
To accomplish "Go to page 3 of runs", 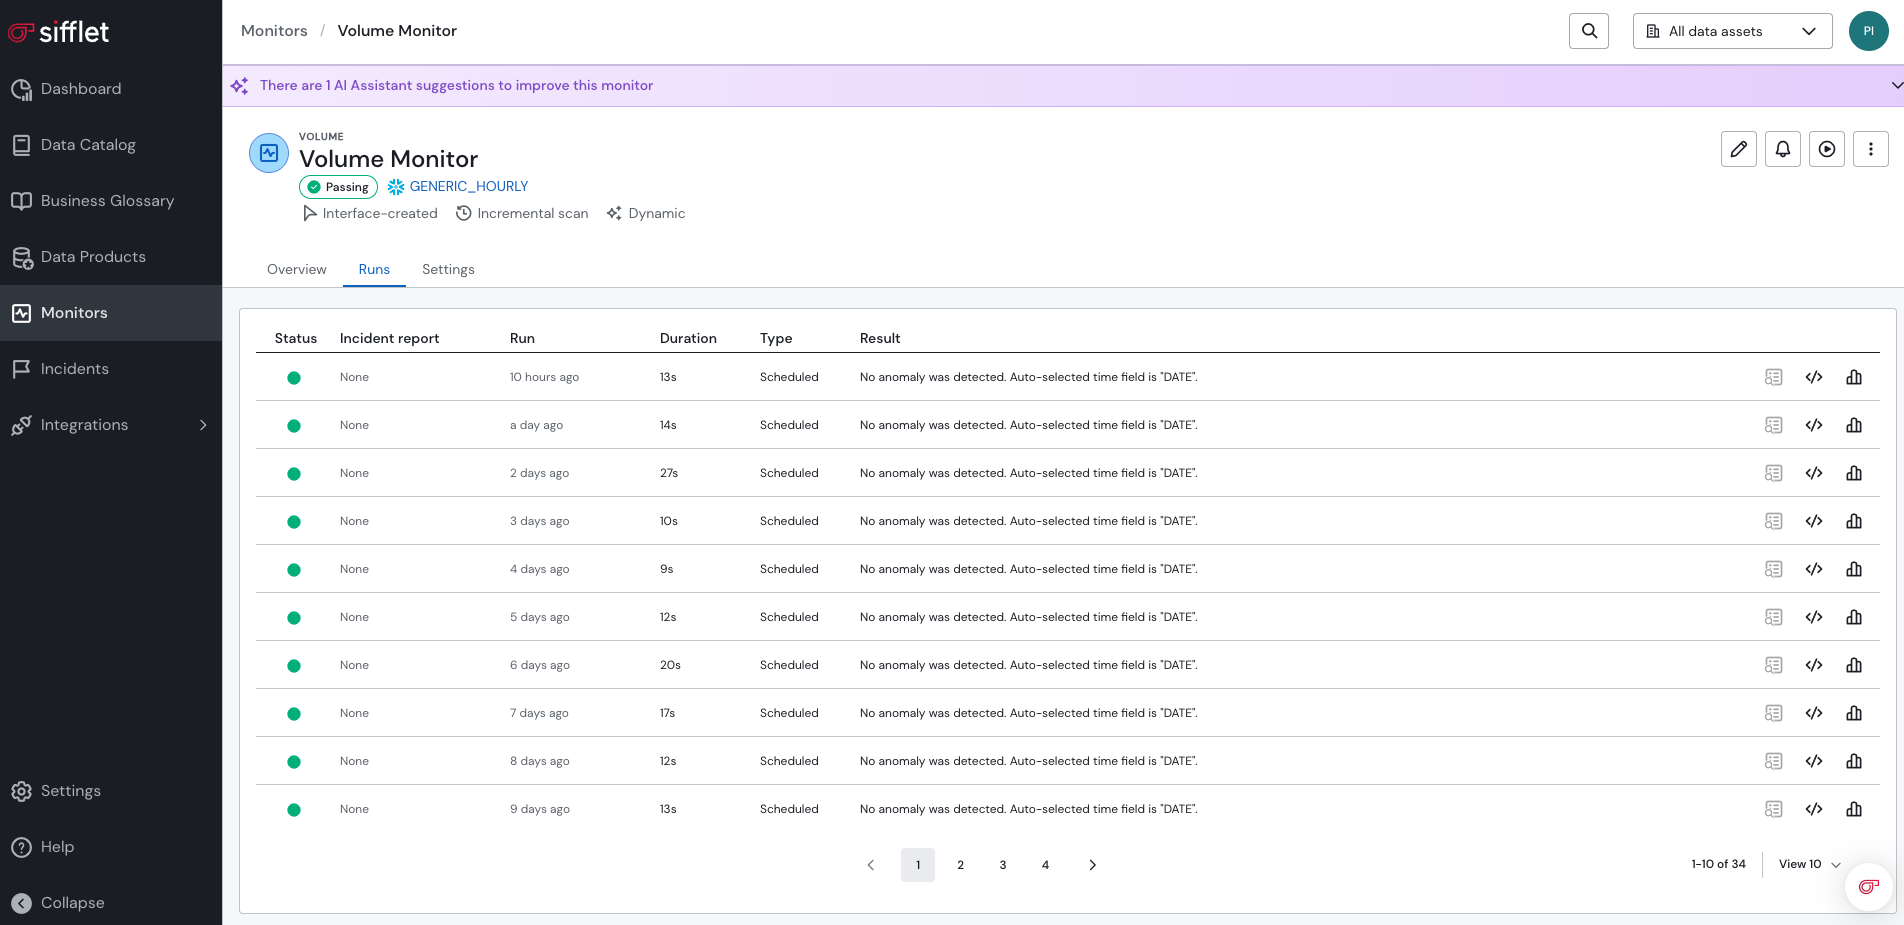I will [x=1003, y=865].
